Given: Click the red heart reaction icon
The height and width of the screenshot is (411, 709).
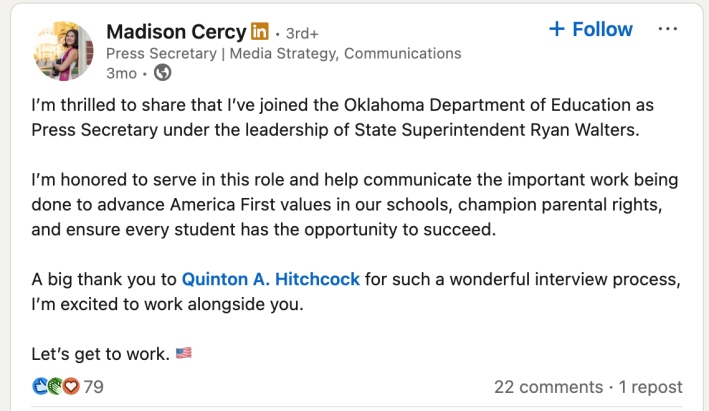Looking at the screenshot, I should coord(70,386).
